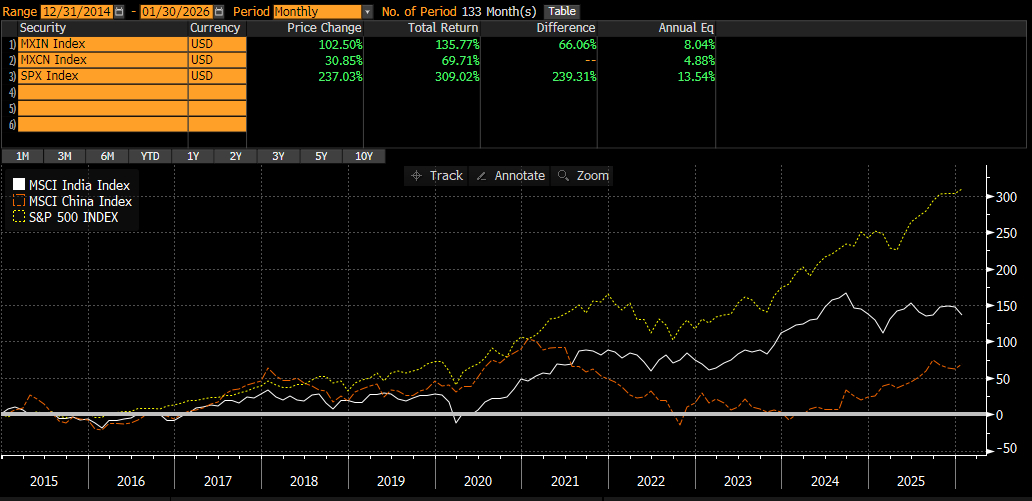
Task: Select the YTD time range tab
Action: (150, 156)
